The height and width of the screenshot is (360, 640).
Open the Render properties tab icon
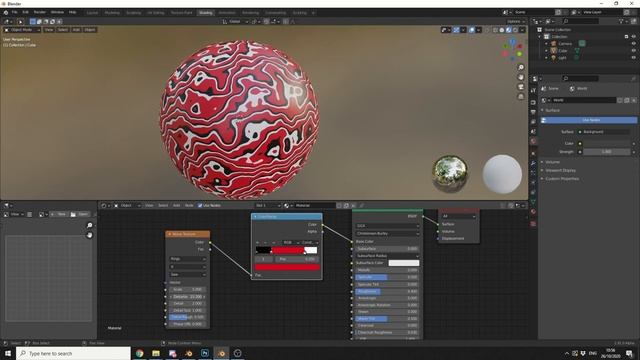[533, 102]
